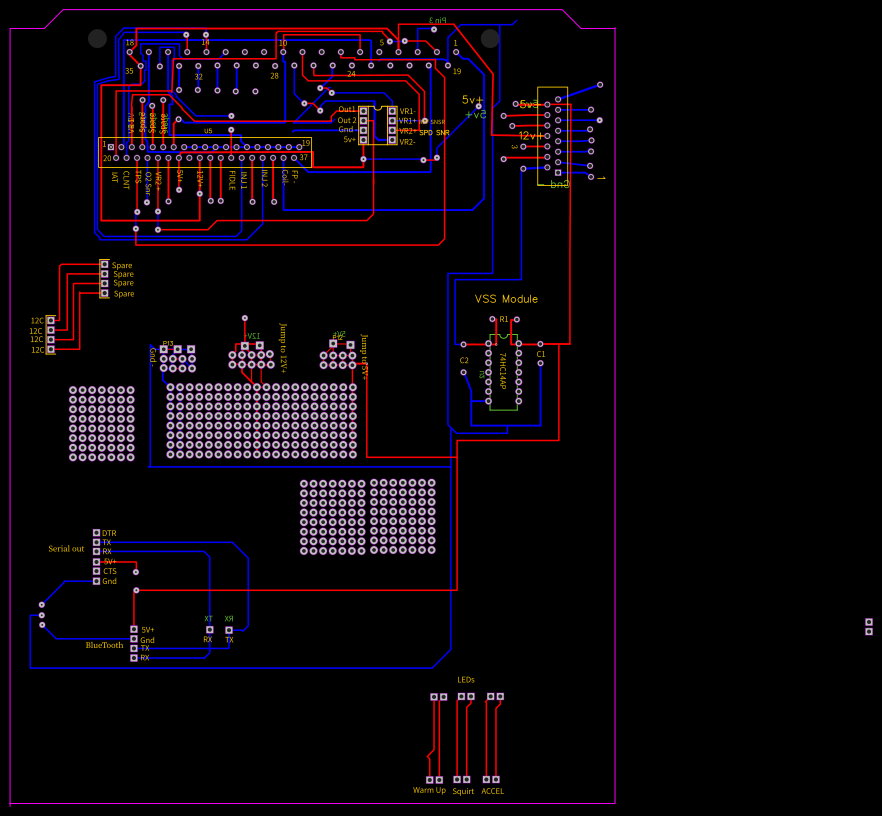Select capacitor C1 pad
Screen dimensions: 882x816
[540, 363]
